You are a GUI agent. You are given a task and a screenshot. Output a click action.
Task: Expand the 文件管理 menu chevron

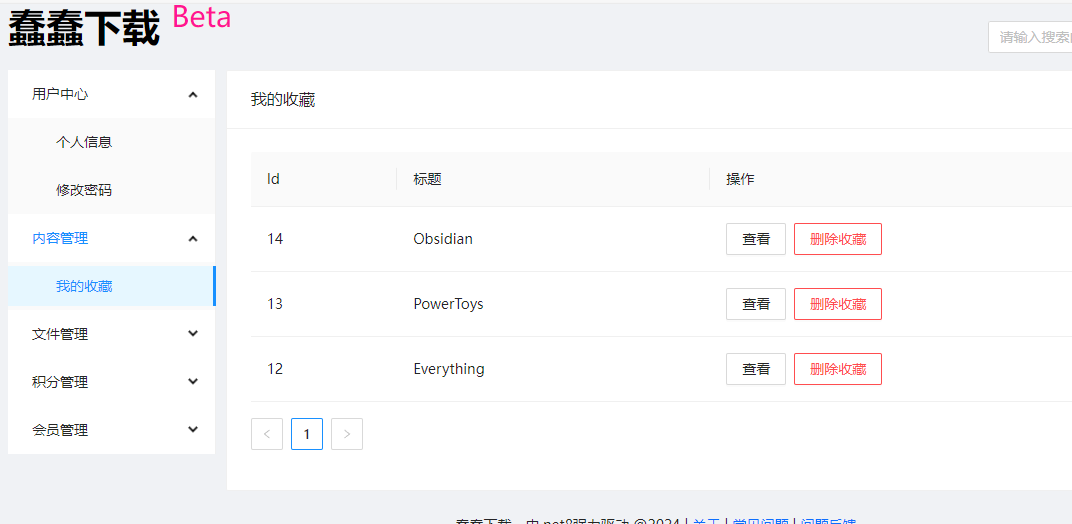(x=193, y=334)
